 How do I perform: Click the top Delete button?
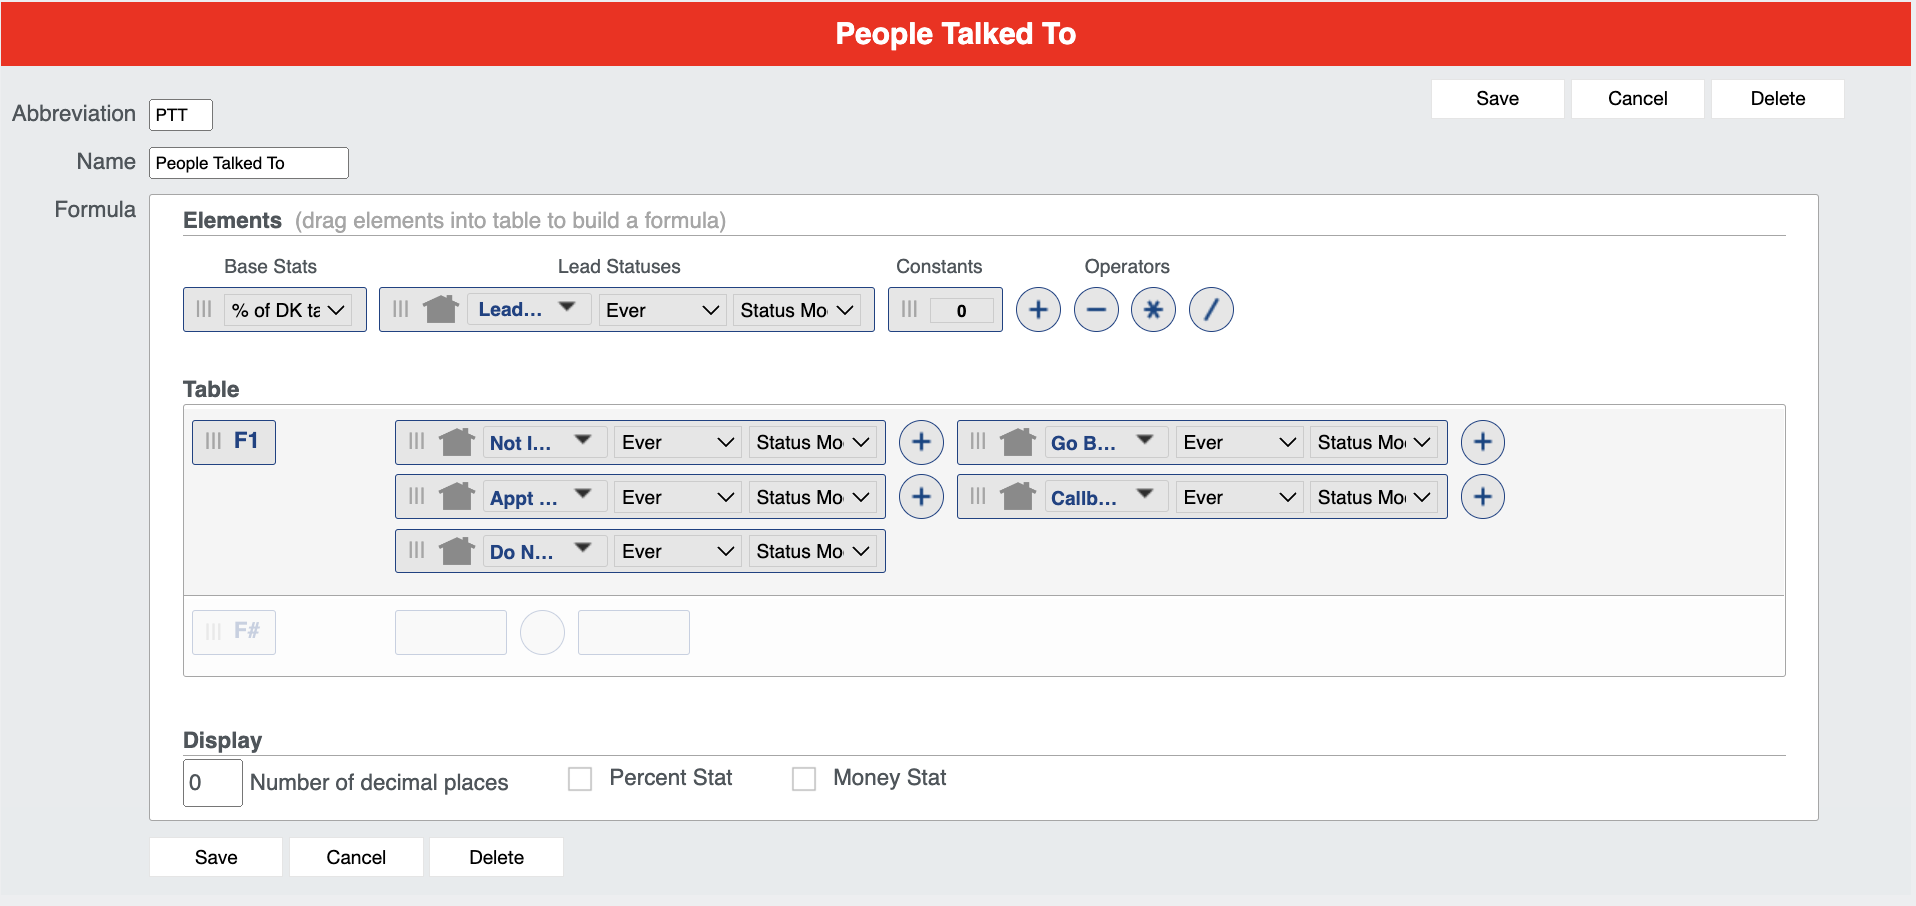point(1777,99)
